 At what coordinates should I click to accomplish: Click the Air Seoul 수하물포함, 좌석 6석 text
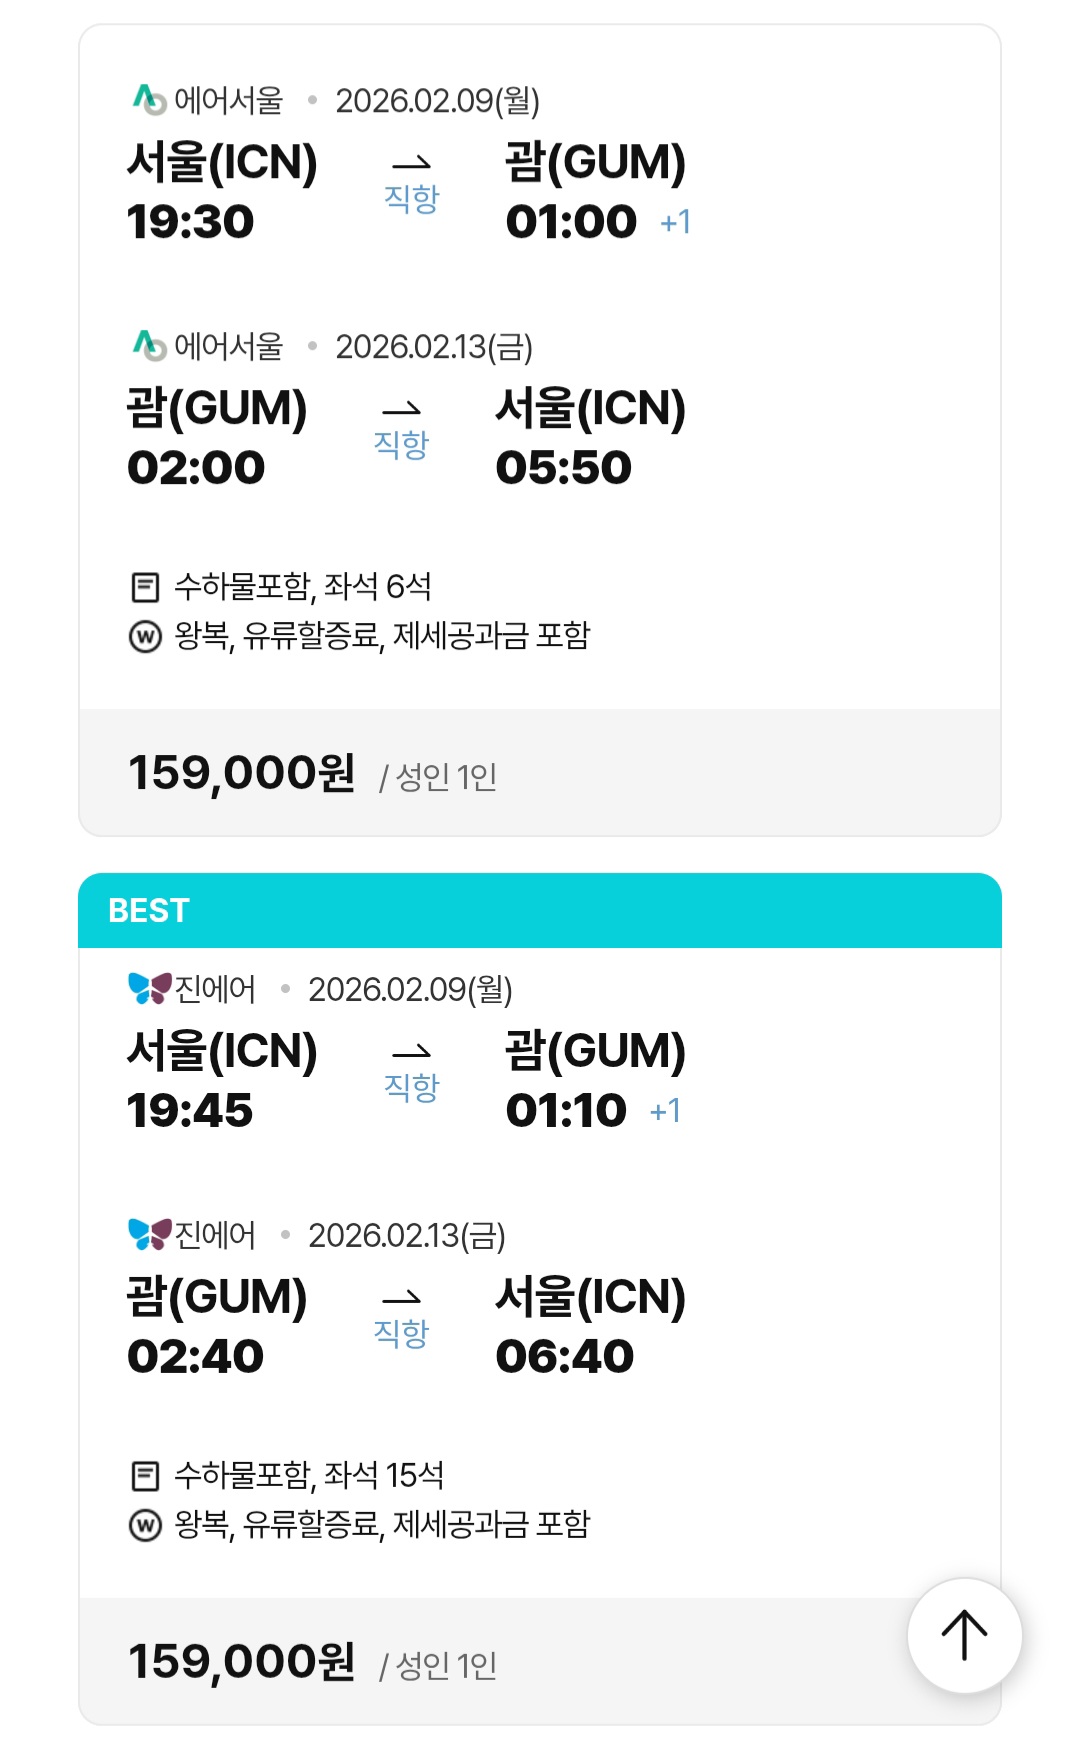[302, 586]
